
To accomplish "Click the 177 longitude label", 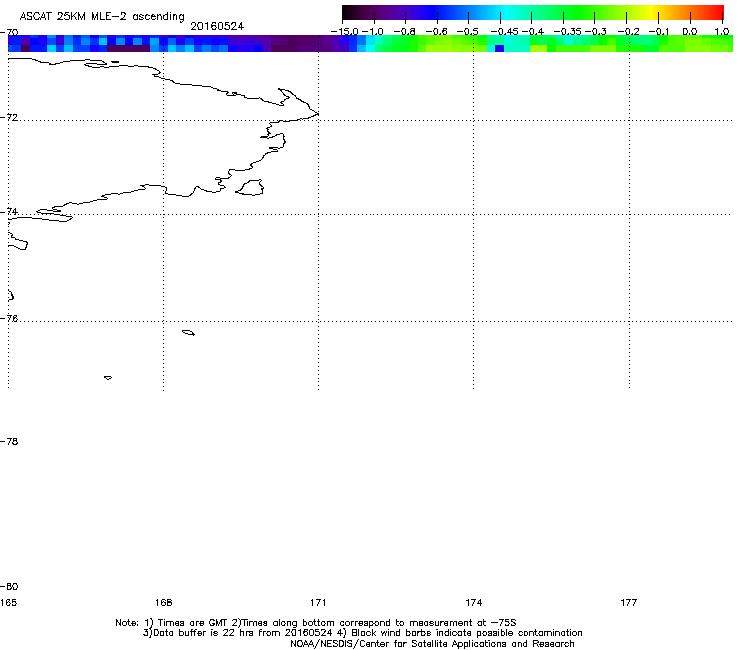I will (x=629, y=602).
